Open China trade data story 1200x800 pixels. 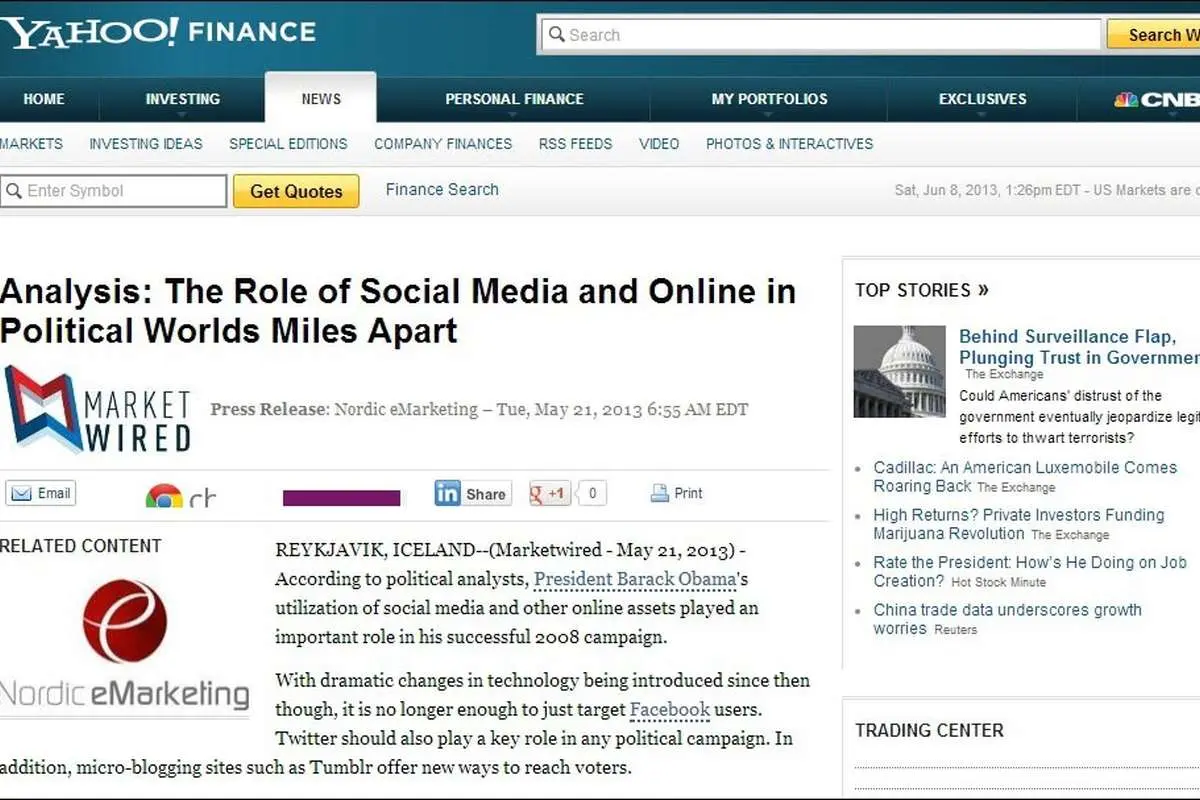pyautogui.click(x=1007, y=619)
